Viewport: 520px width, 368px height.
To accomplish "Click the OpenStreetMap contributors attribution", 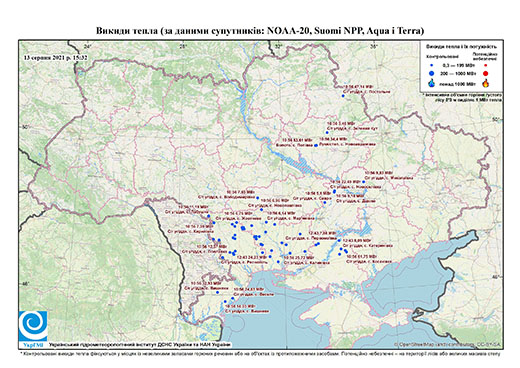I will tap(448, 344).
